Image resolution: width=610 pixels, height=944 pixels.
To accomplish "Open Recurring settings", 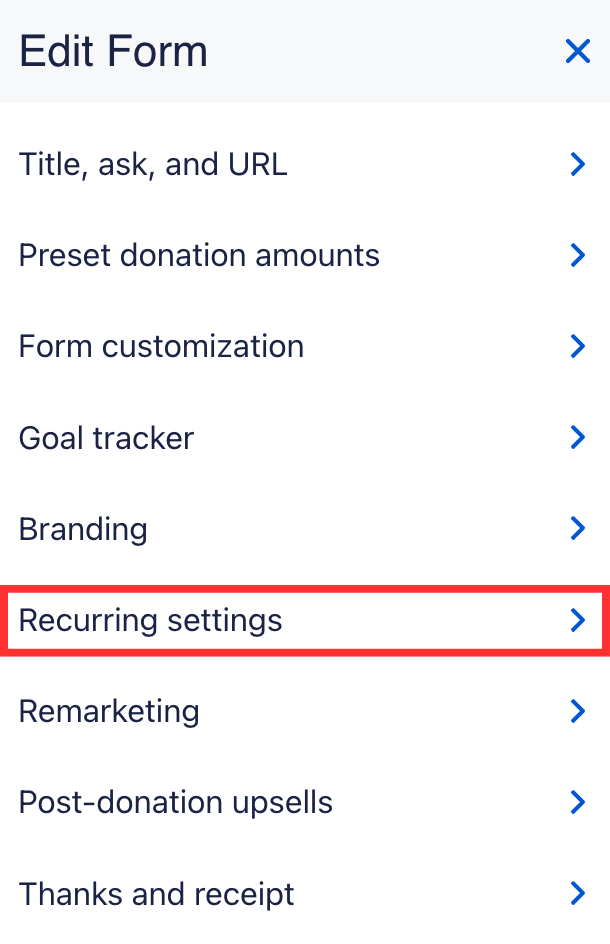I will pos(151,620).
